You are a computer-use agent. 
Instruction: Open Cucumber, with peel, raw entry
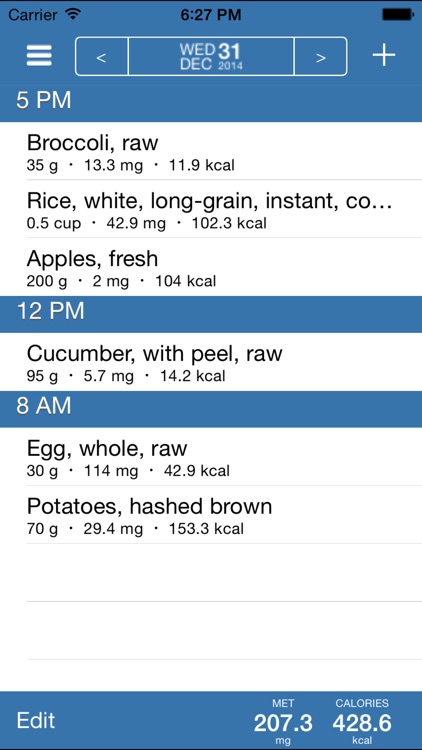pos(211,362)
